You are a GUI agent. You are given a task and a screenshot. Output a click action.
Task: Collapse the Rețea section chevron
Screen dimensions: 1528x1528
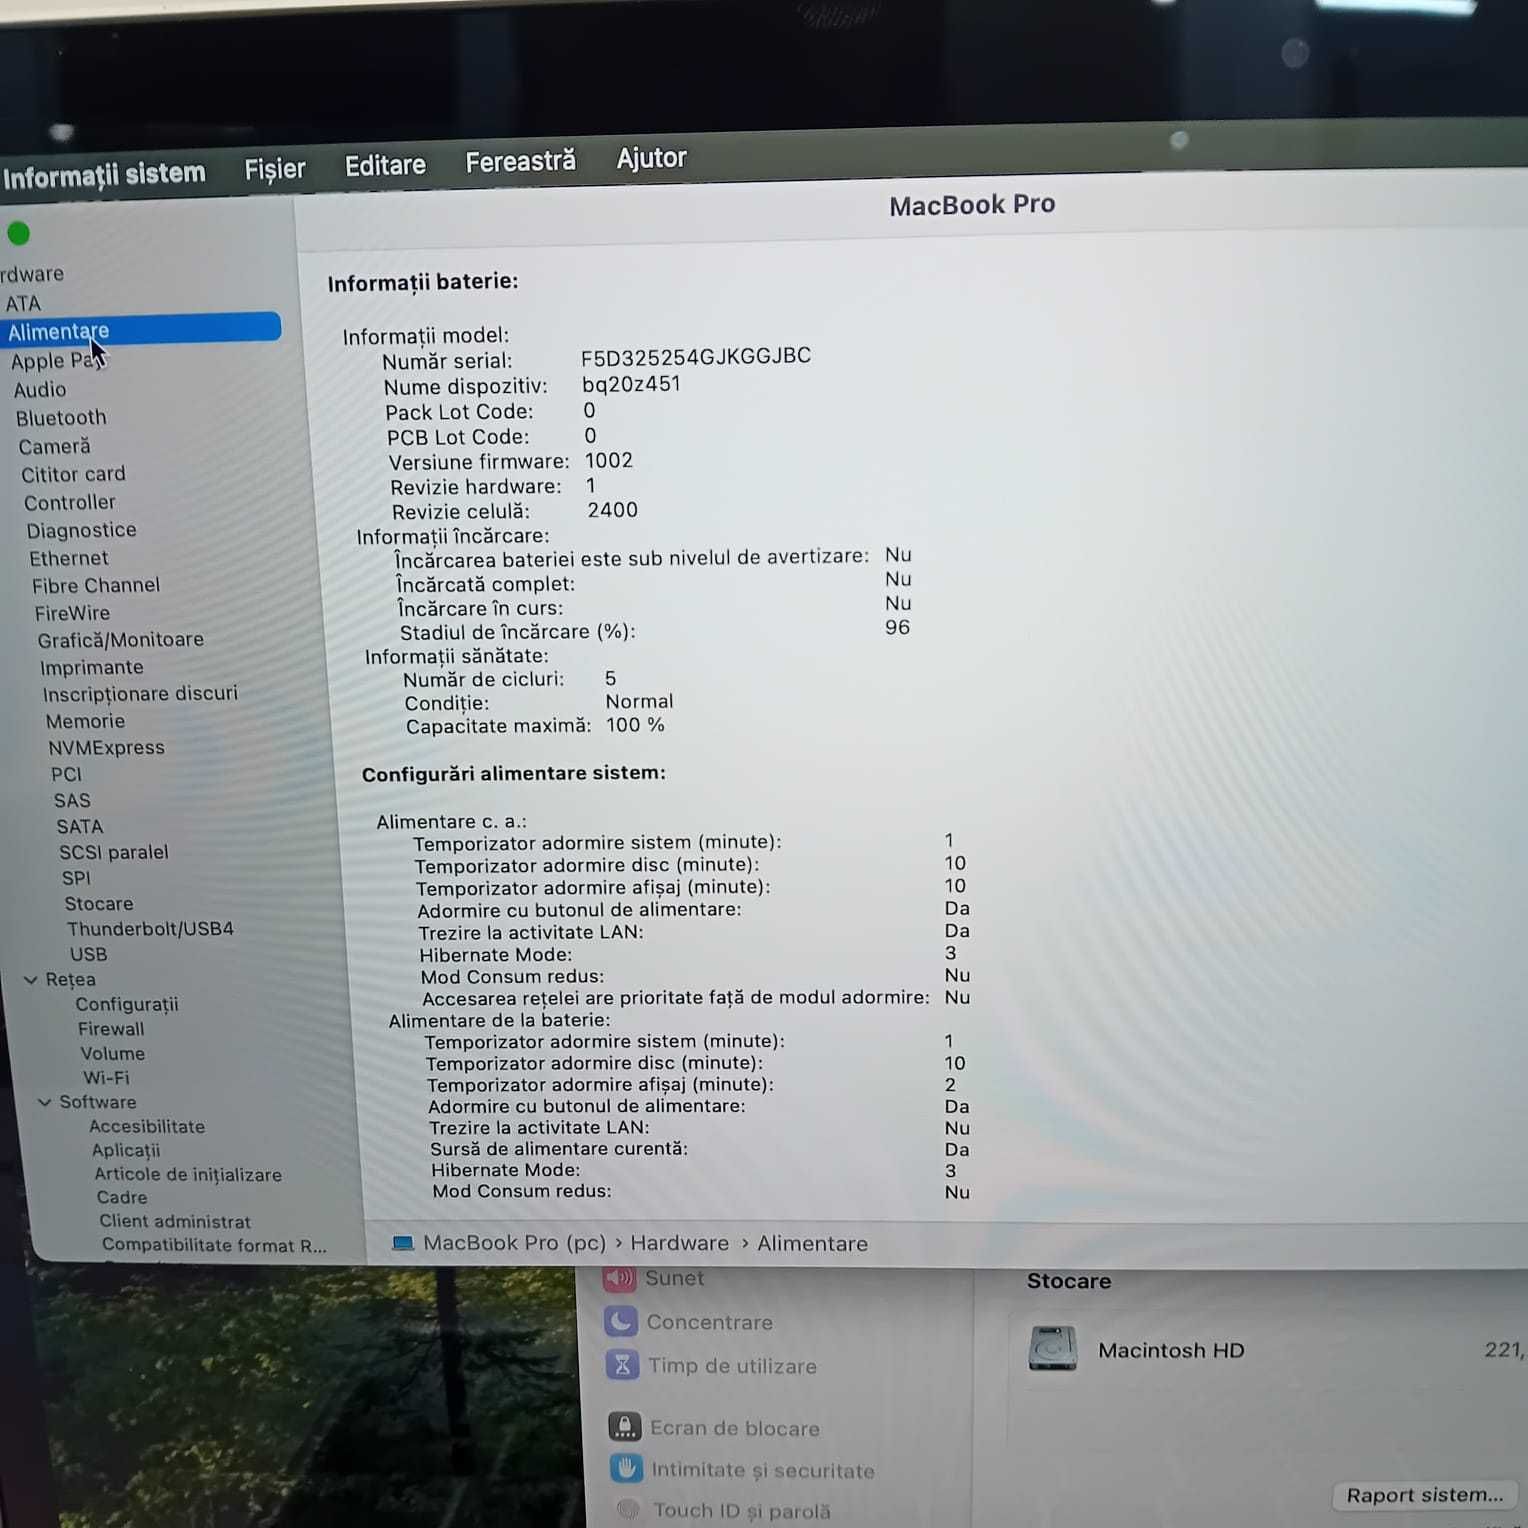30,980
